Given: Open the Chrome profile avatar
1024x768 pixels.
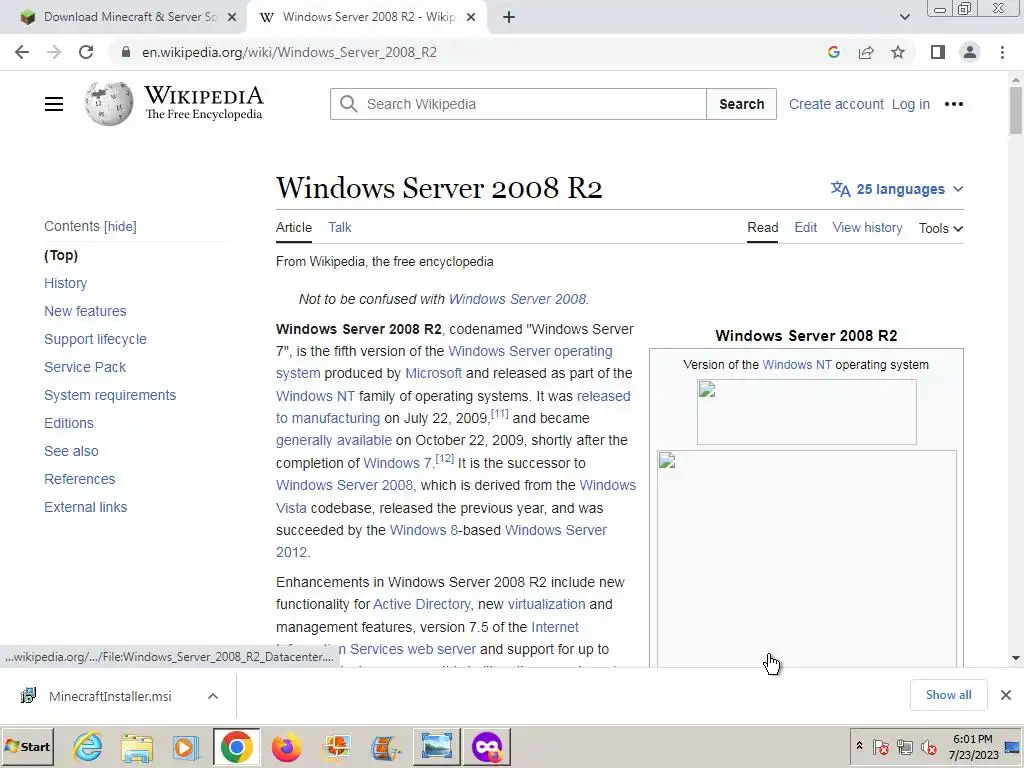Looking at the screenshot, I should click(x=970, y=52).
